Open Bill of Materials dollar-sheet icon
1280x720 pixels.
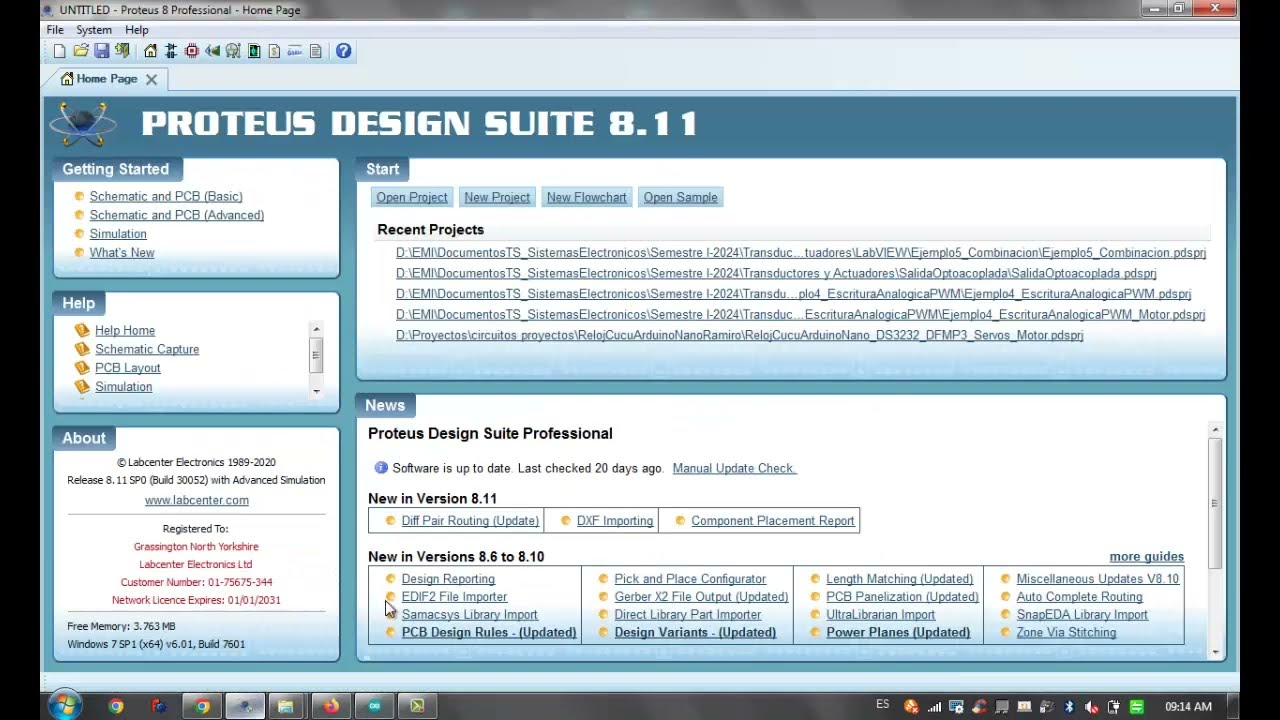274,51
